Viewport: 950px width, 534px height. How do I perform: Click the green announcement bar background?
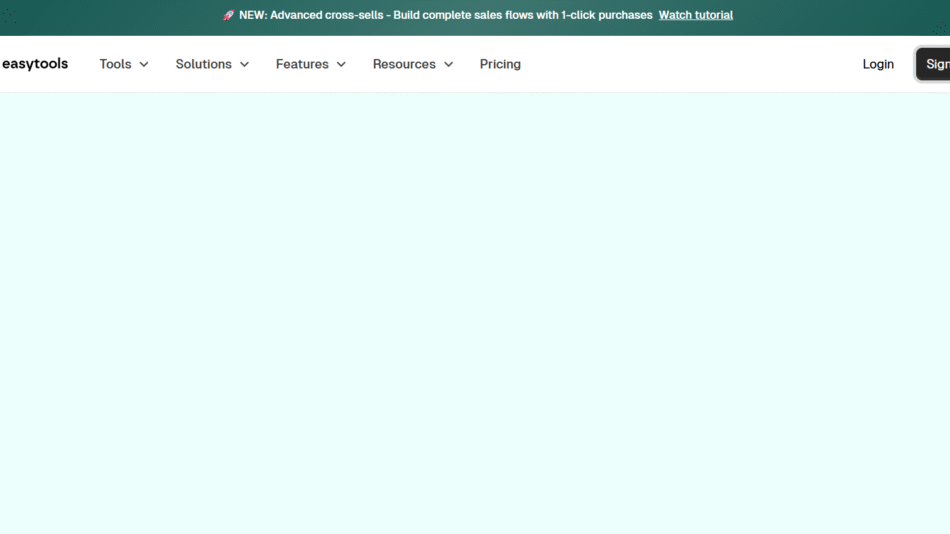coord(100,15)
